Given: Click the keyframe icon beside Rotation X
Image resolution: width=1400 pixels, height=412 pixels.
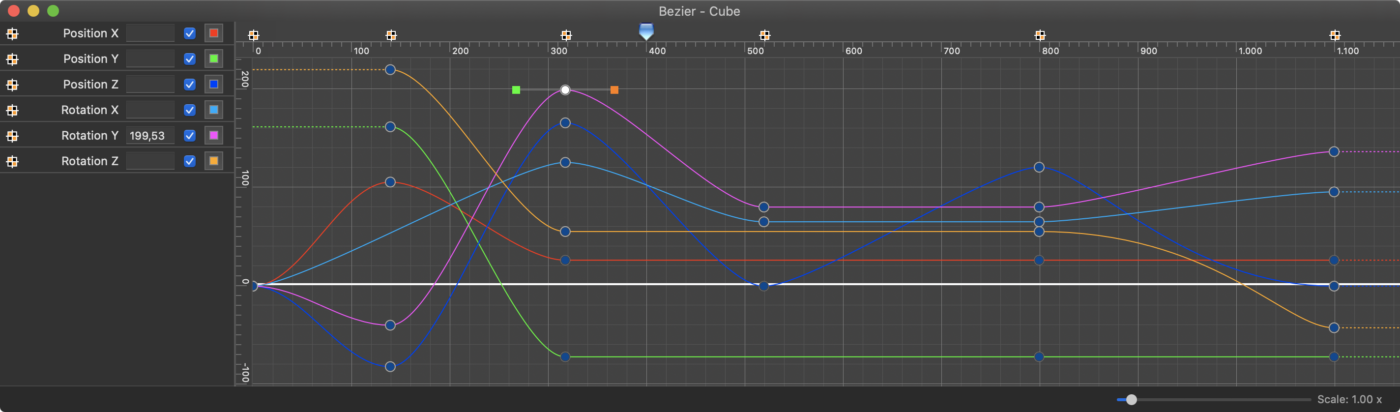Looking at the screenshot, I should tap(12, 110).
